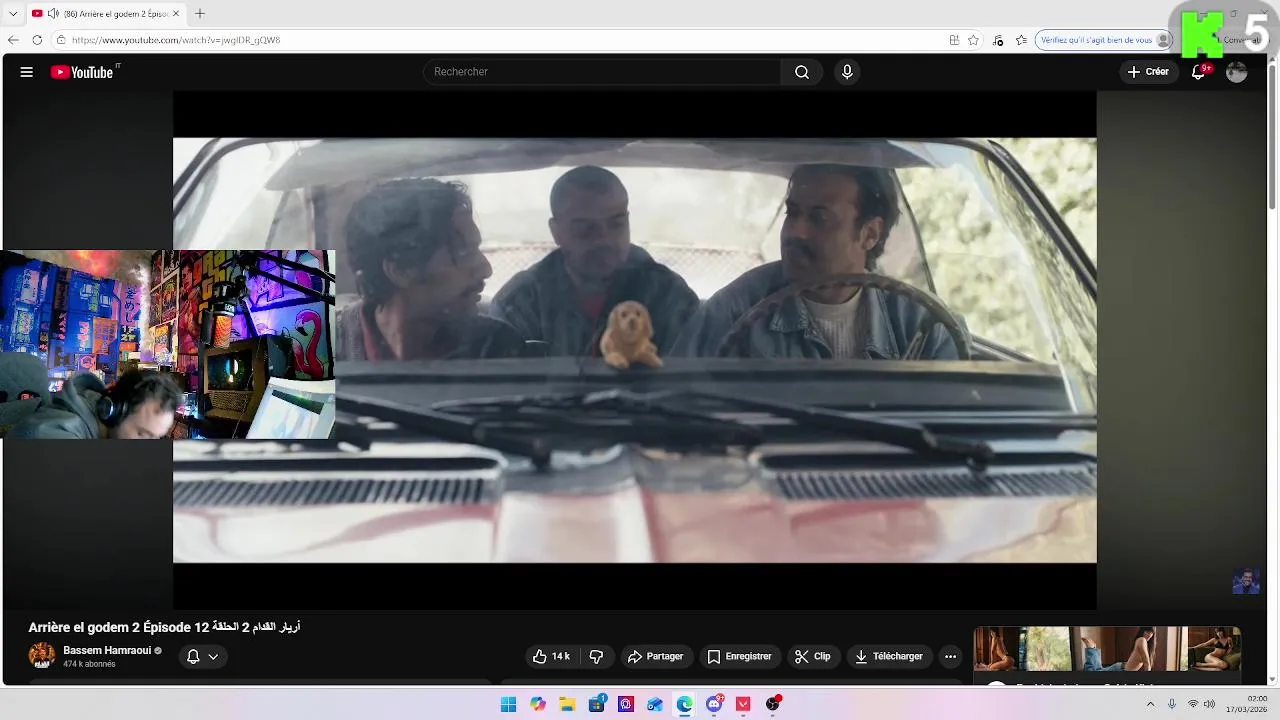Click the Créer button
This screenshot has height=720, width=1280.
pyautogui.click(x=1148, y=72)
